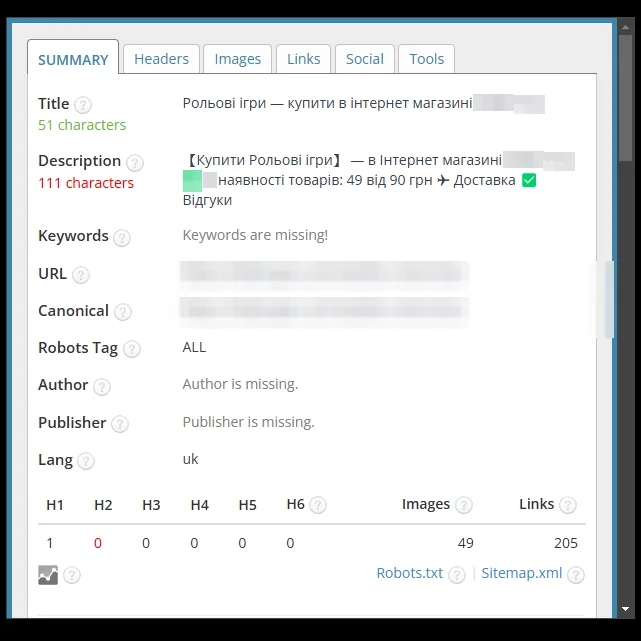Click the help icon next to Description
The width and height of the screenshot is (641, 641).
tap(134, 163)
